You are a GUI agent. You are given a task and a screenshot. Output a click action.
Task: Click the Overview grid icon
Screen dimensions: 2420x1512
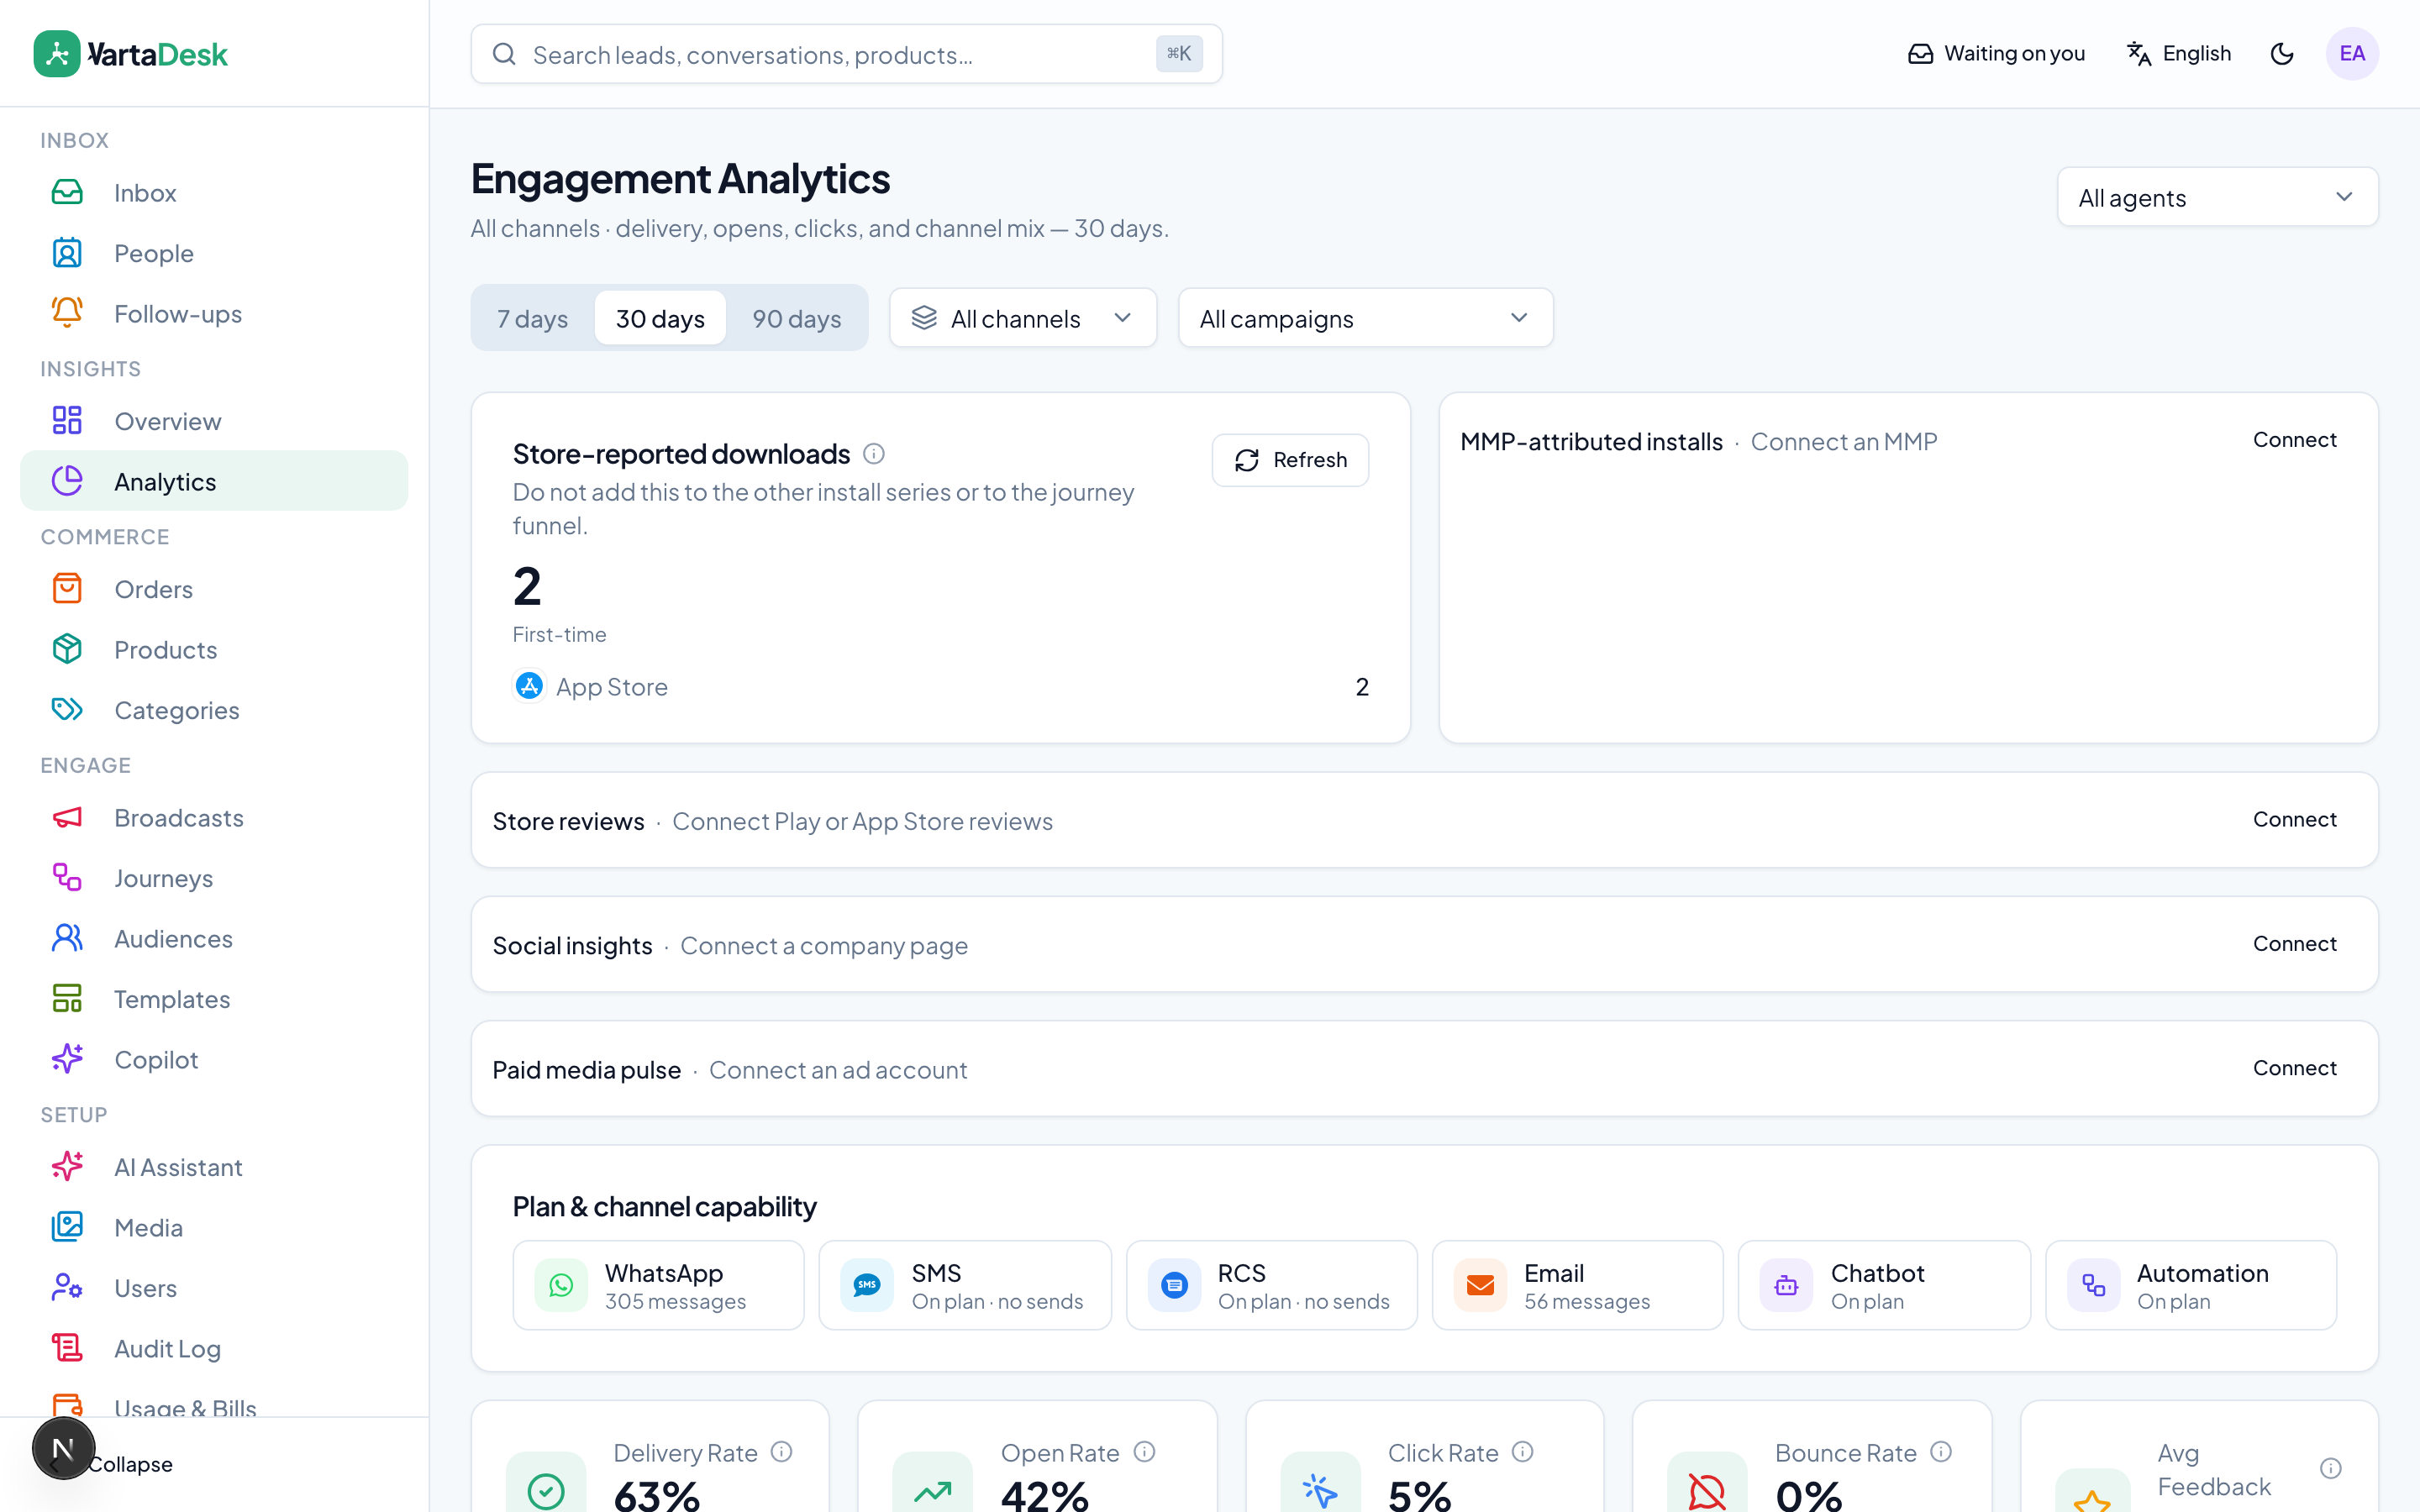click(x=67, y=421)
